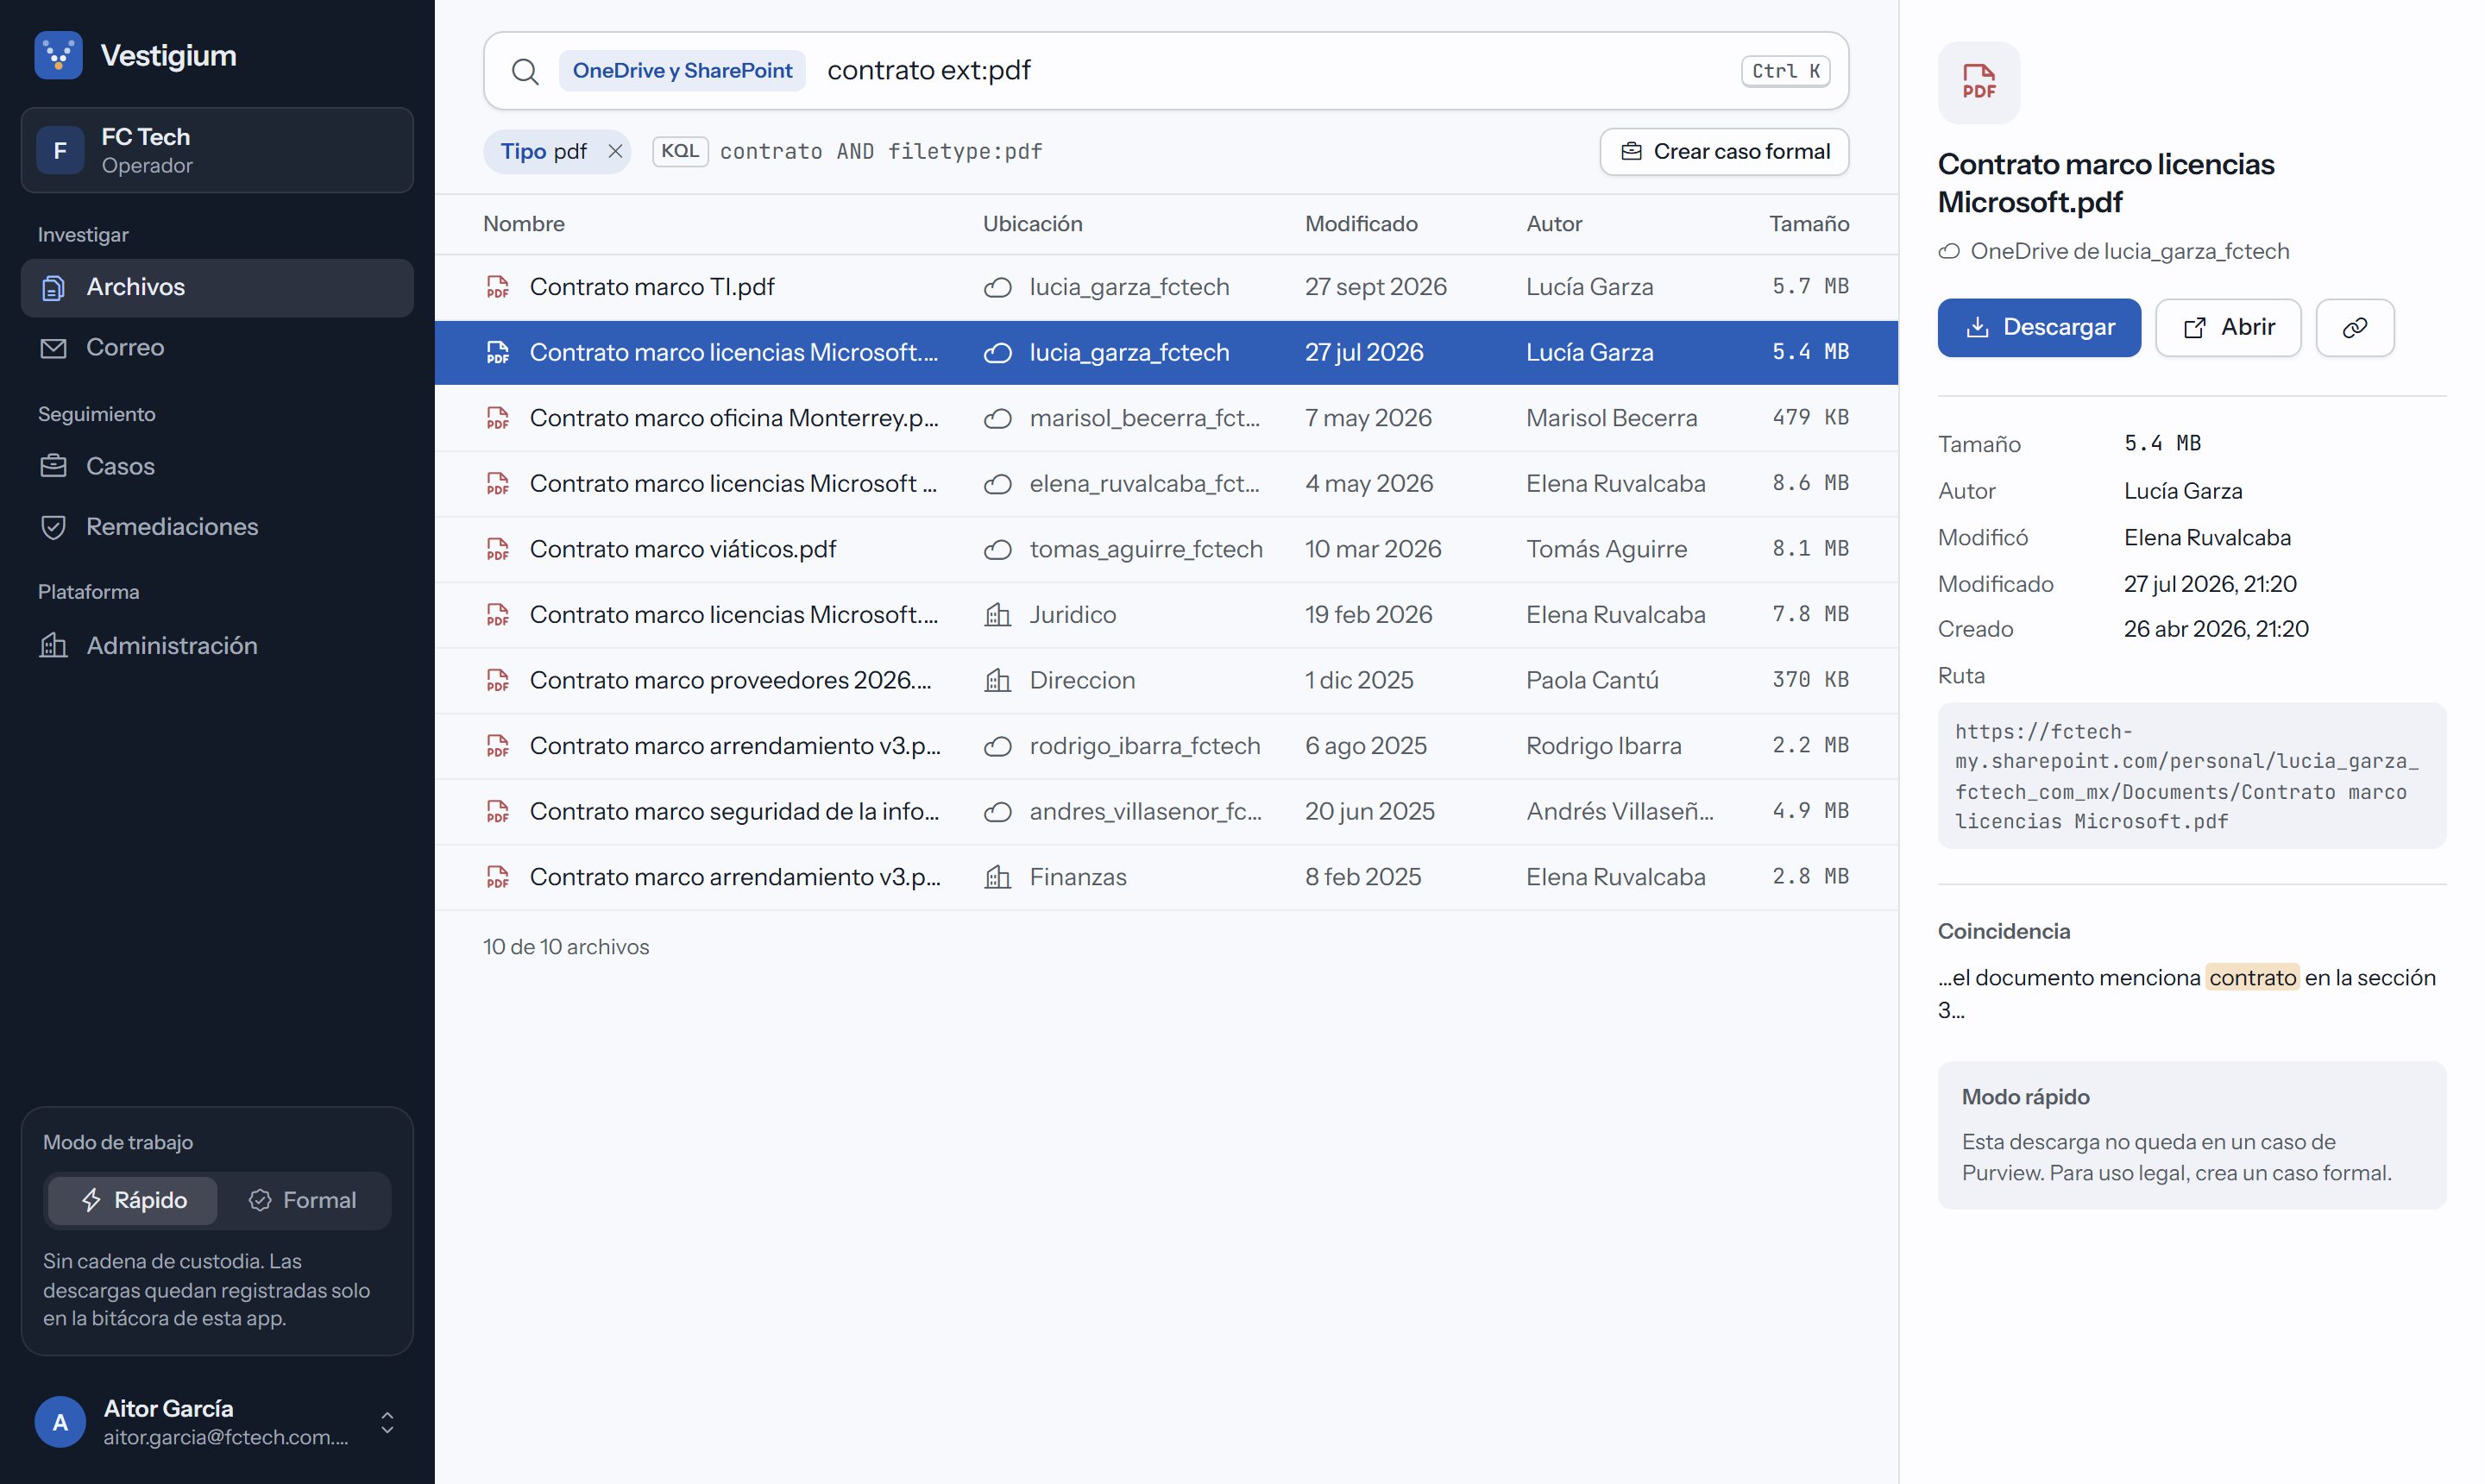
Task: Open the OneDrive y SharePoint scope selector
Action: pos(682,71)
